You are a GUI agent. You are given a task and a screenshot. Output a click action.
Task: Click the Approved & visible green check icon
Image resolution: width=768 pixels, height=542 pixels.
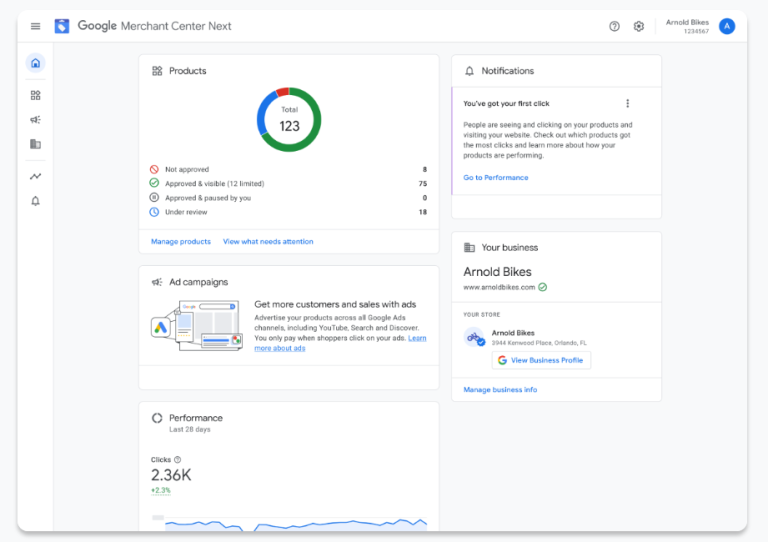pos(154,183)
